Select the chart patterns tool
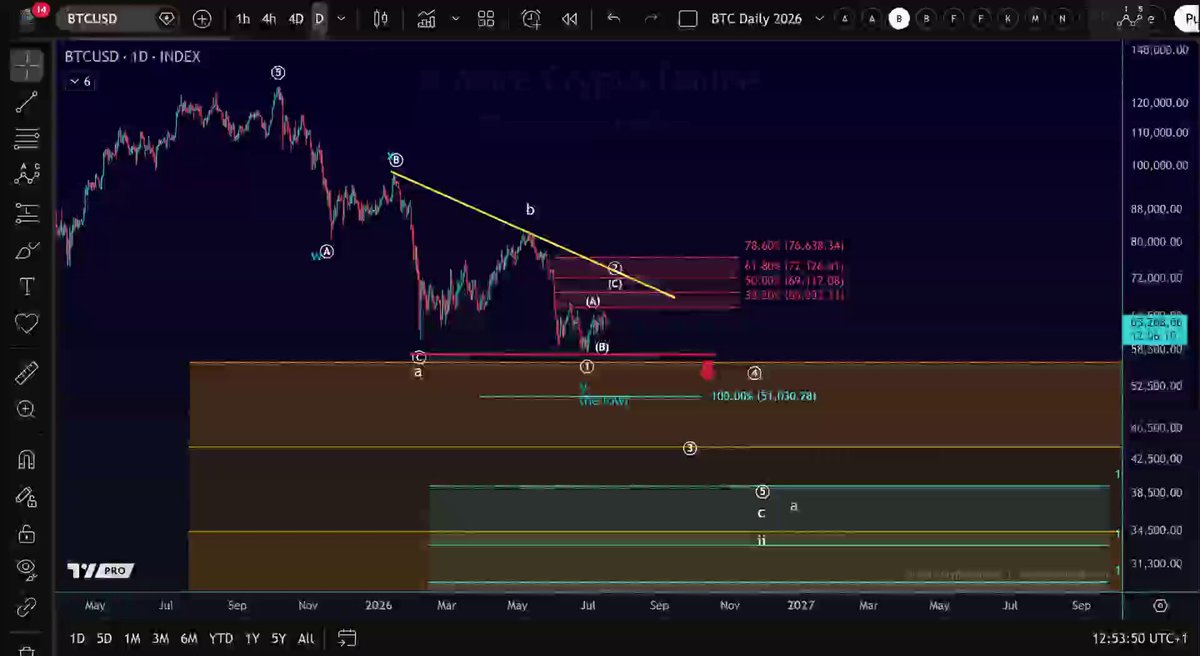Viewport: 1200px width, 656px height. coord(27,175)
